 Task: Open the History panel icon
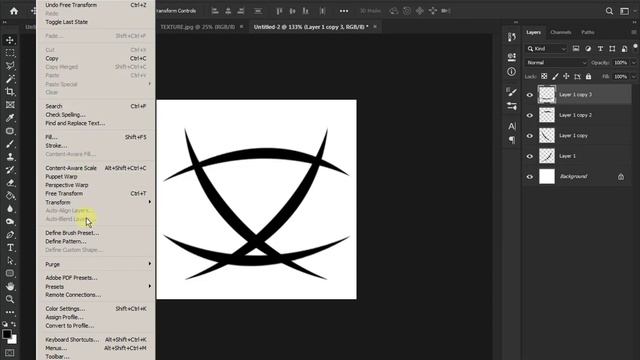coord(511,37)
